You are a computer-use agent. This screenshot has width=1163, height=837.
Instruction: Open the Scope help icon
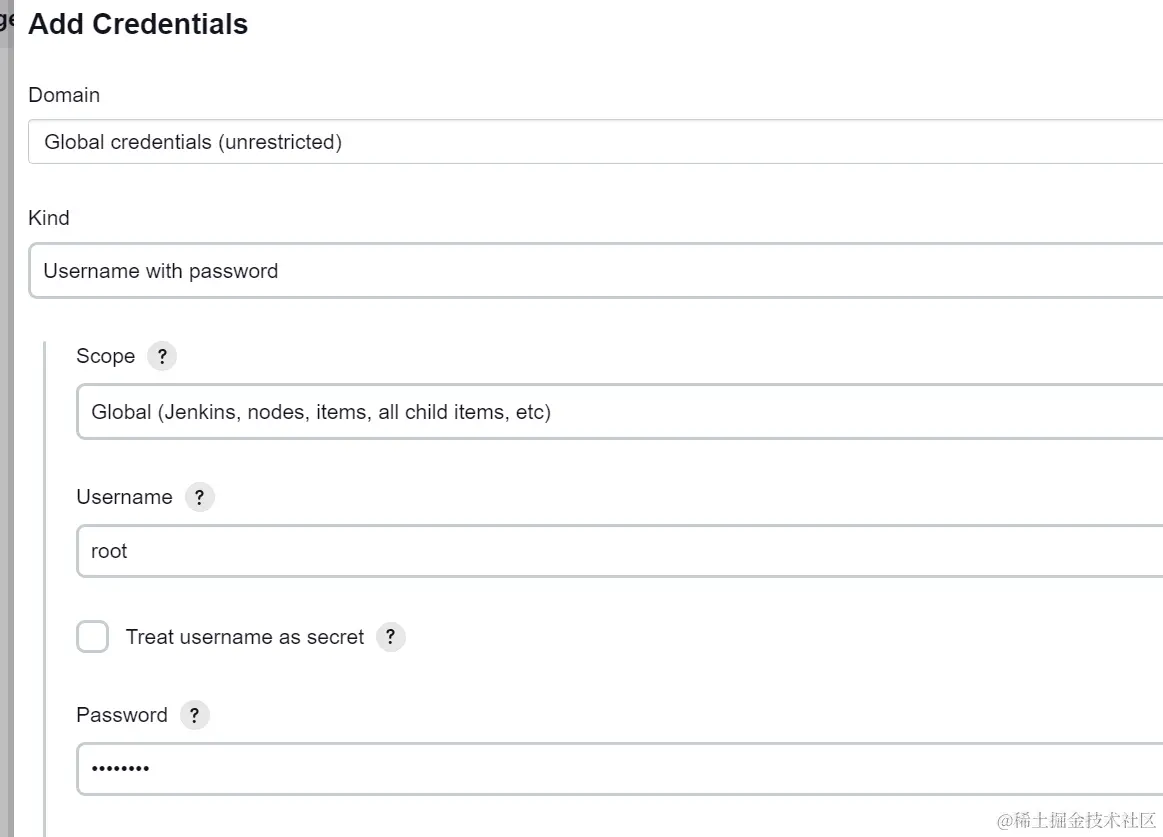click(162, 357)
